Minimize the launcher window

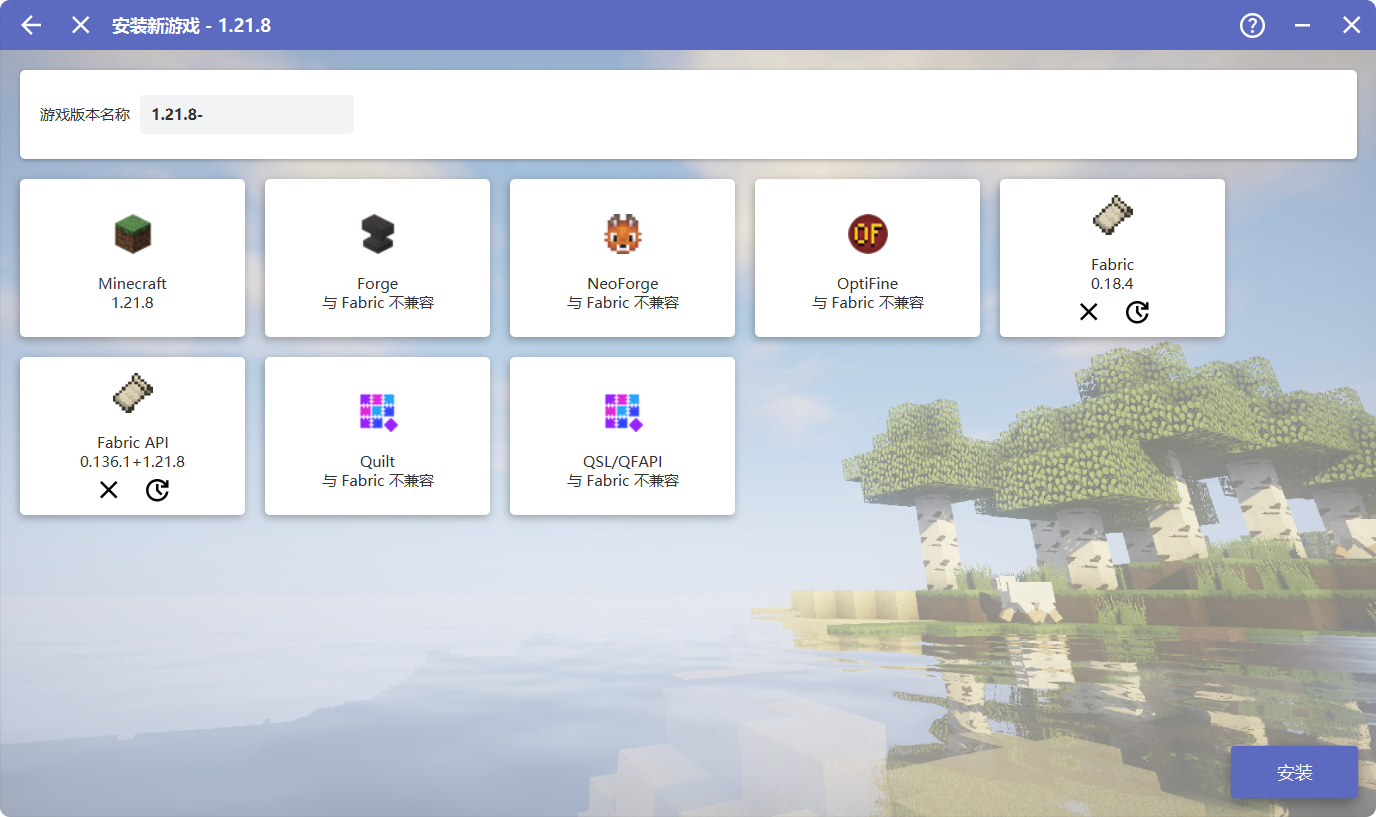[x=1302, y=25]
